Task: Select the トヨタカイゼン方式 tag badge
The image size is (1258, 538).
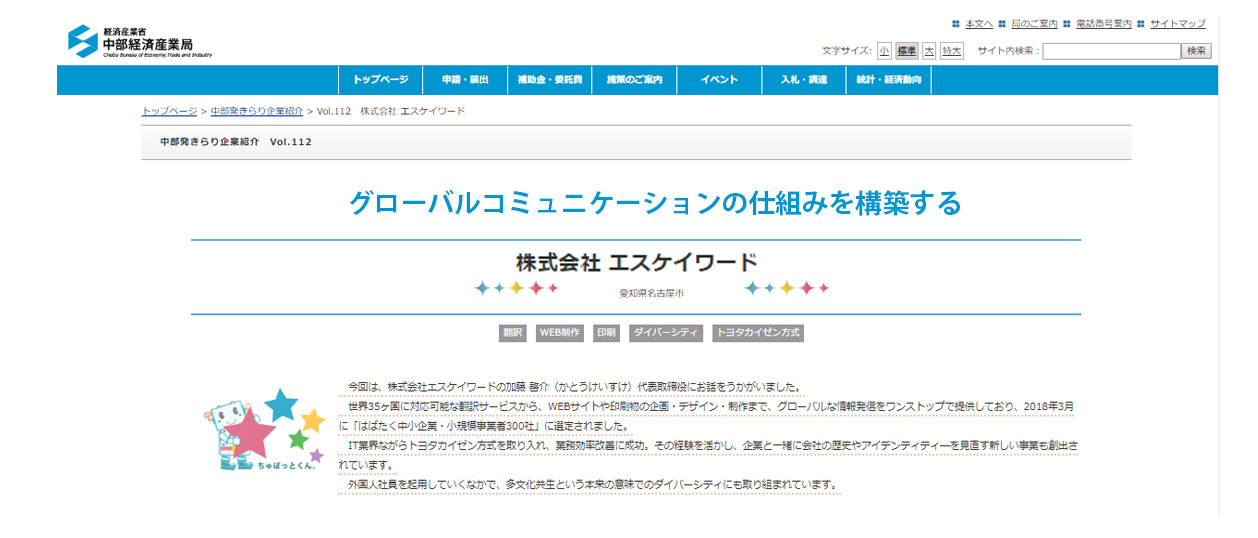Action: [758, 333]
